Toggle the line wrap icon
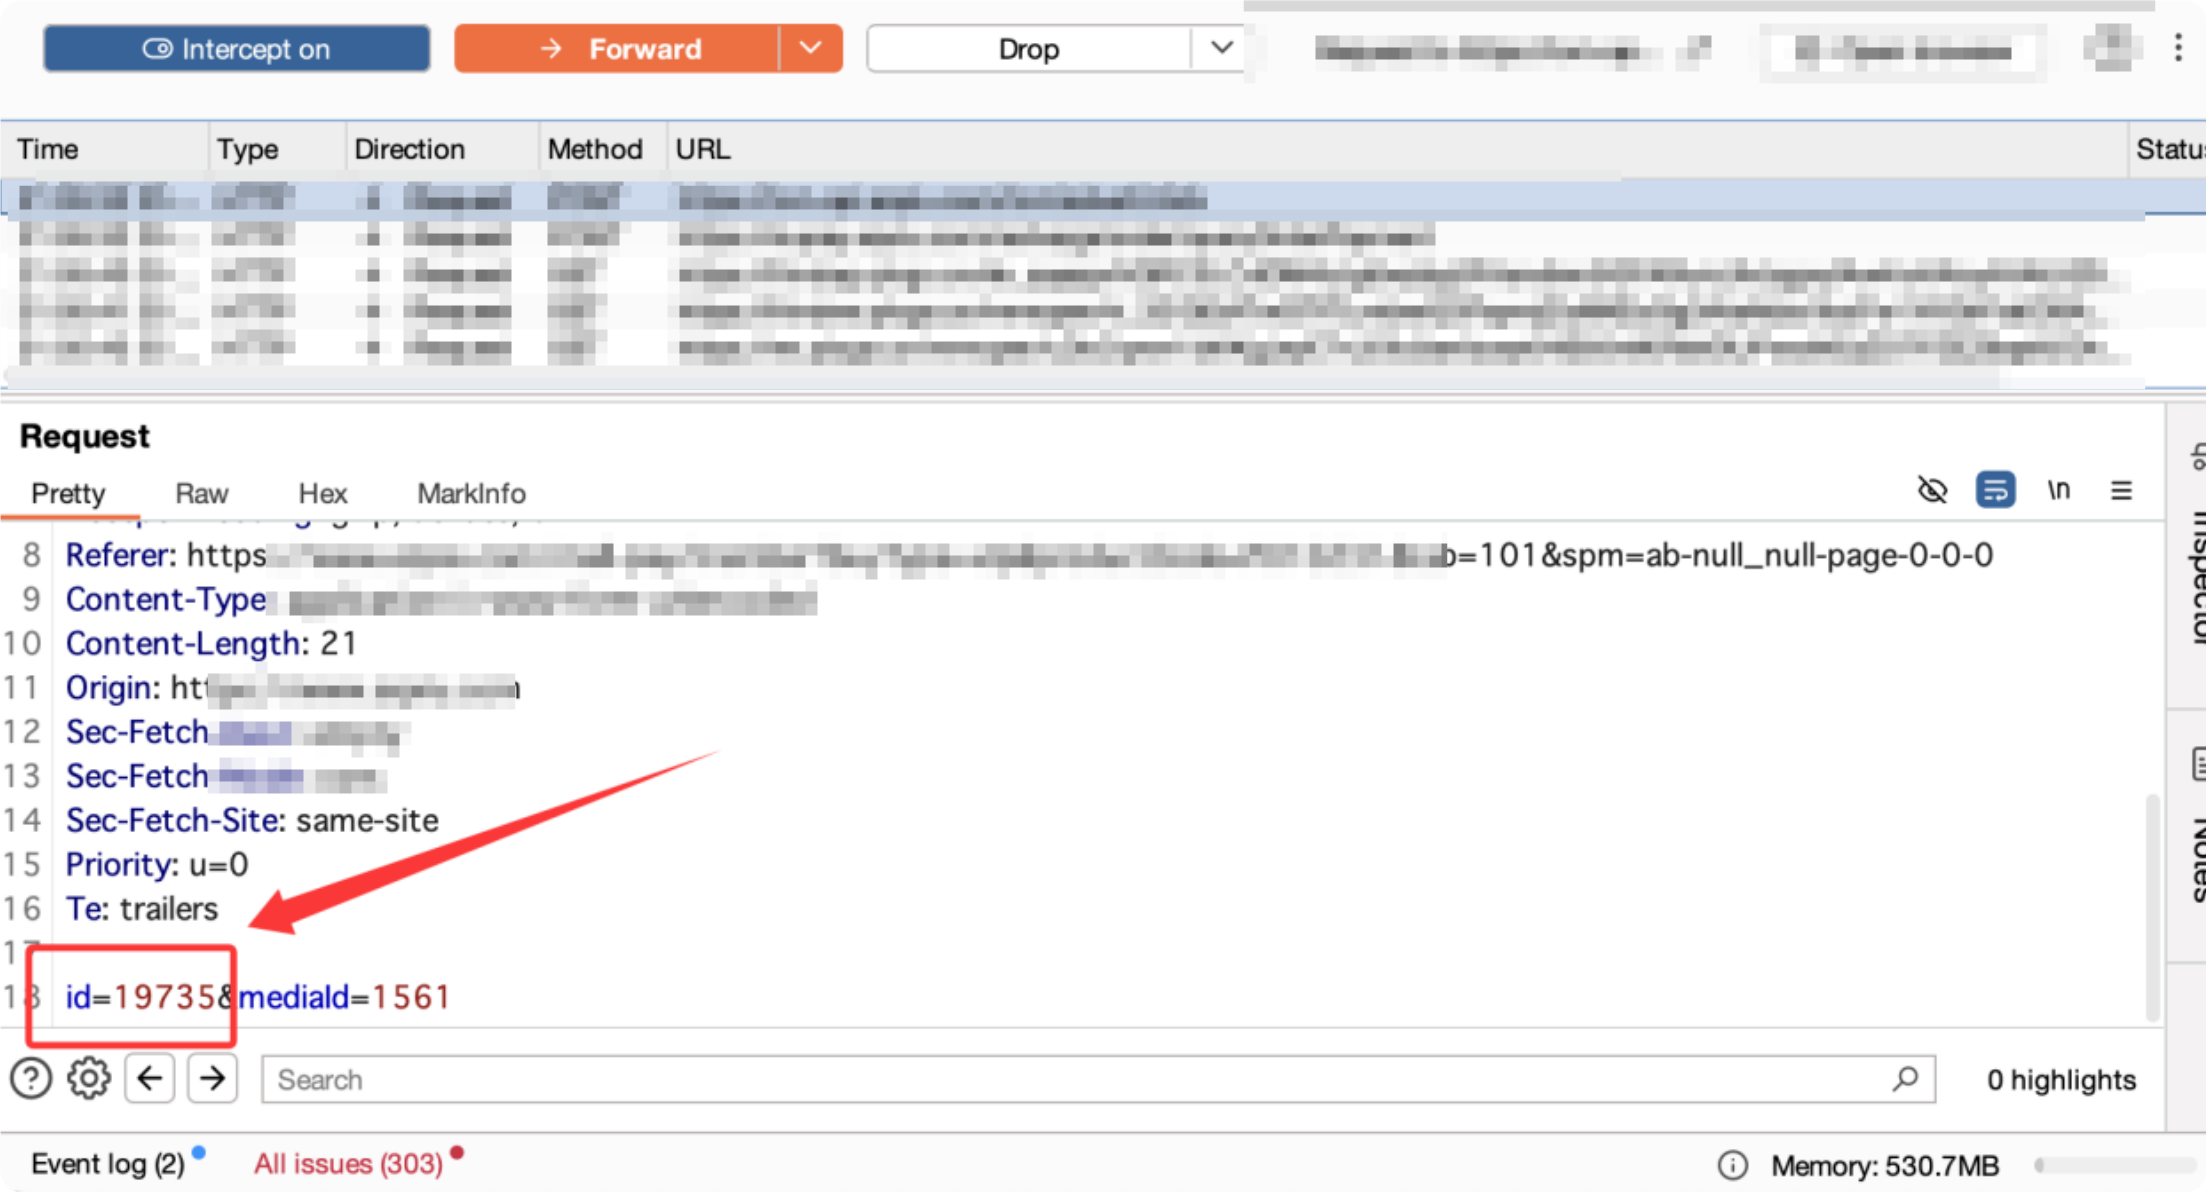The height and width of the screenshot is (1192, 2206). 1995,490
